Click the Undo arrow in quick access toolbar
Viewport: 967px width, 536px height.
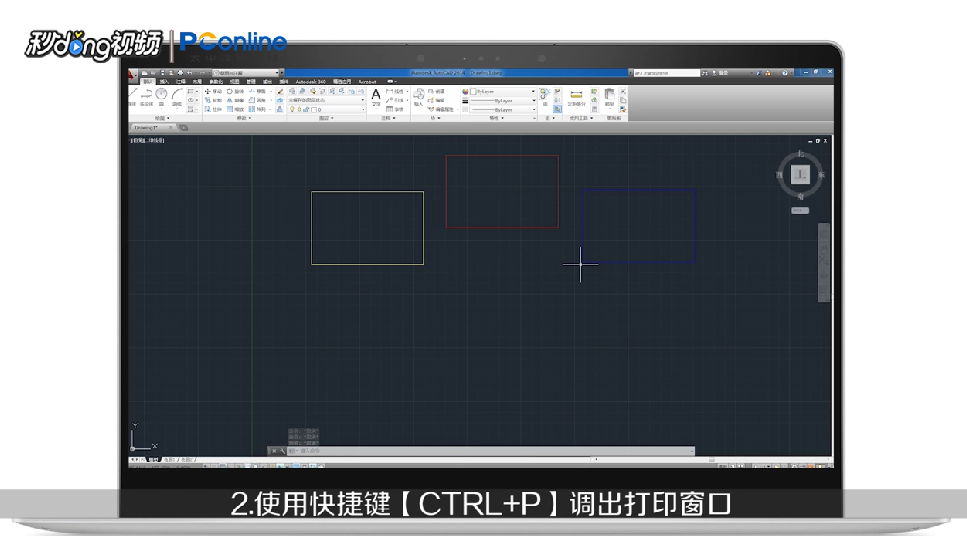coord(189,73)
